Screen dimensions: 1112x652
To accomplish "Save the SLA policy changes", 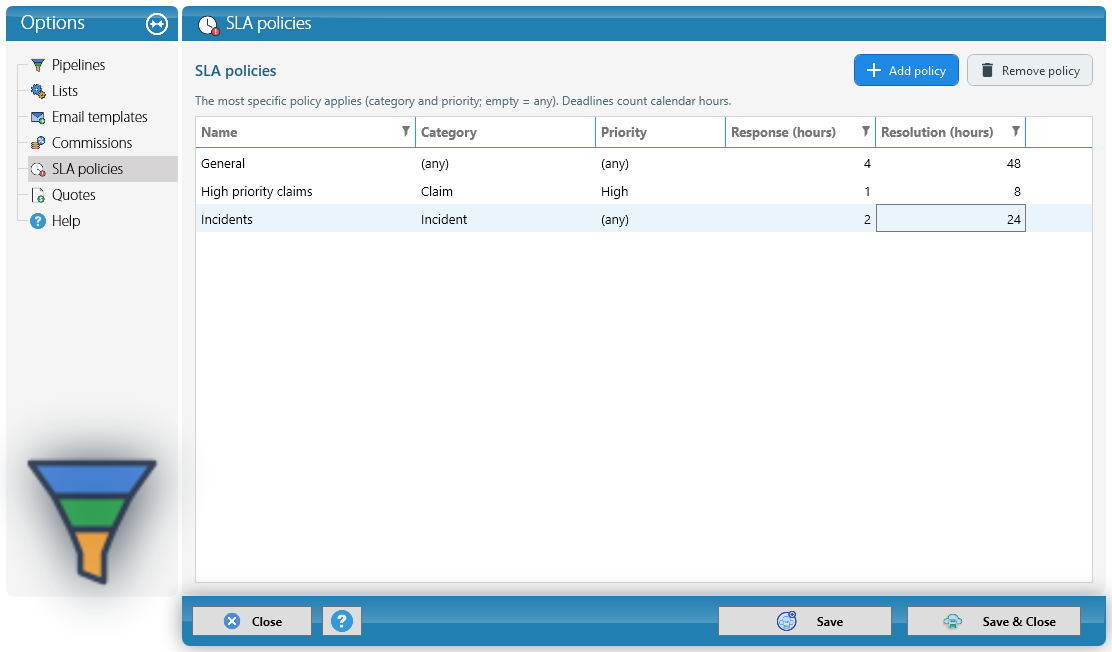I will [x=805, y=621].
